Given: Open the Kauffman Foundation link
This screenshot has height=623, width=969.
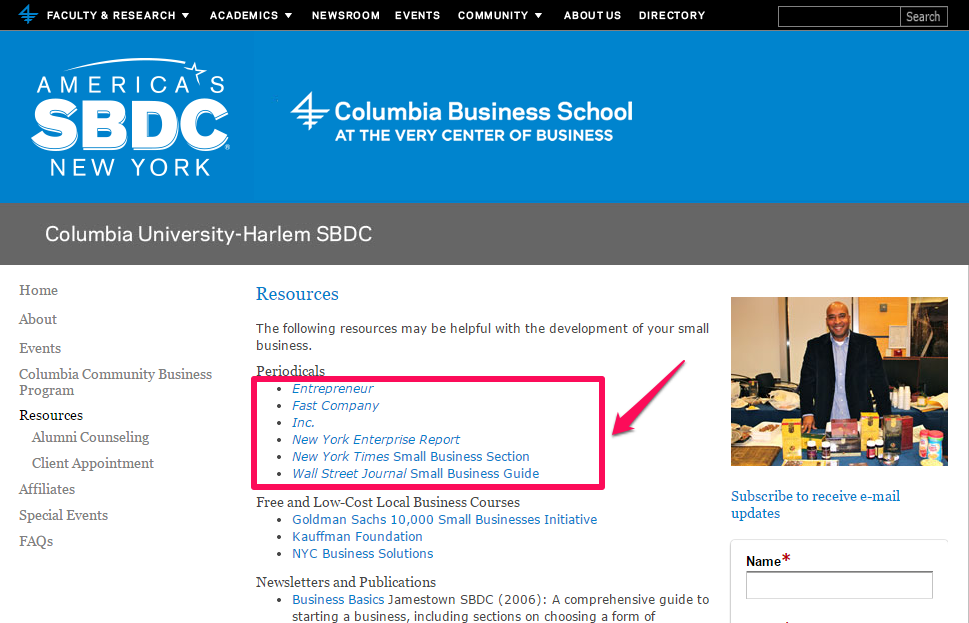Looking at the screenshot, I should [x=357, y=536].
